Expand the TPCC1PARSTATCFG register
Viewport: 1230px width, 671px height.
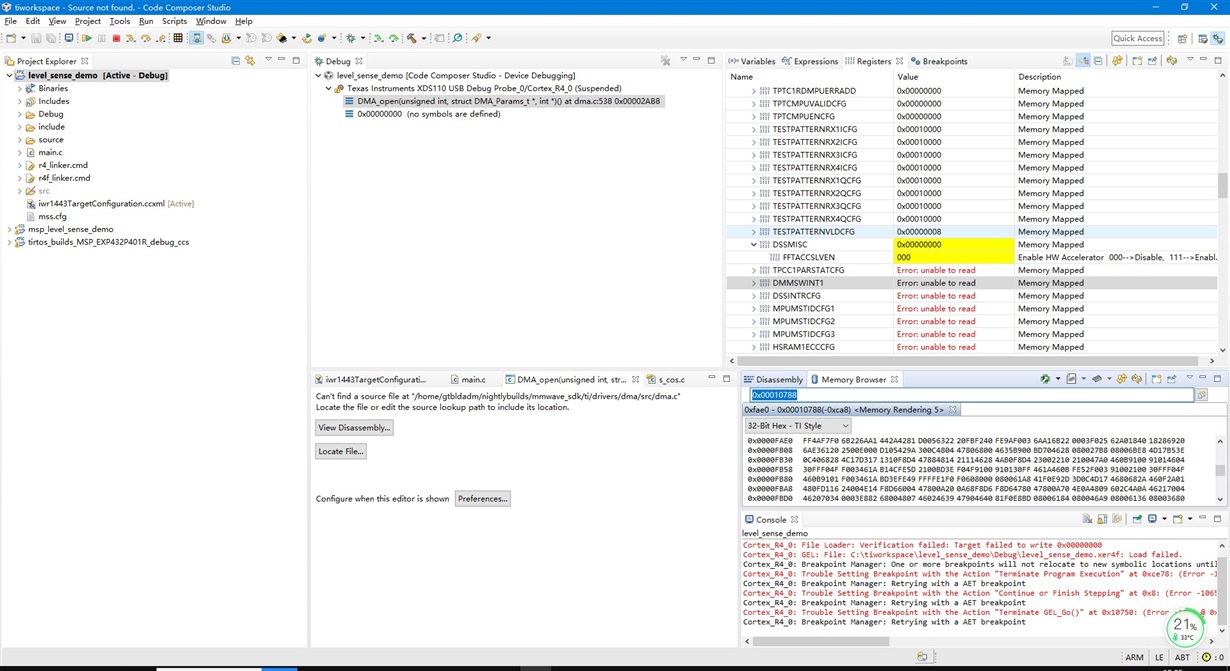pos(754,270)
